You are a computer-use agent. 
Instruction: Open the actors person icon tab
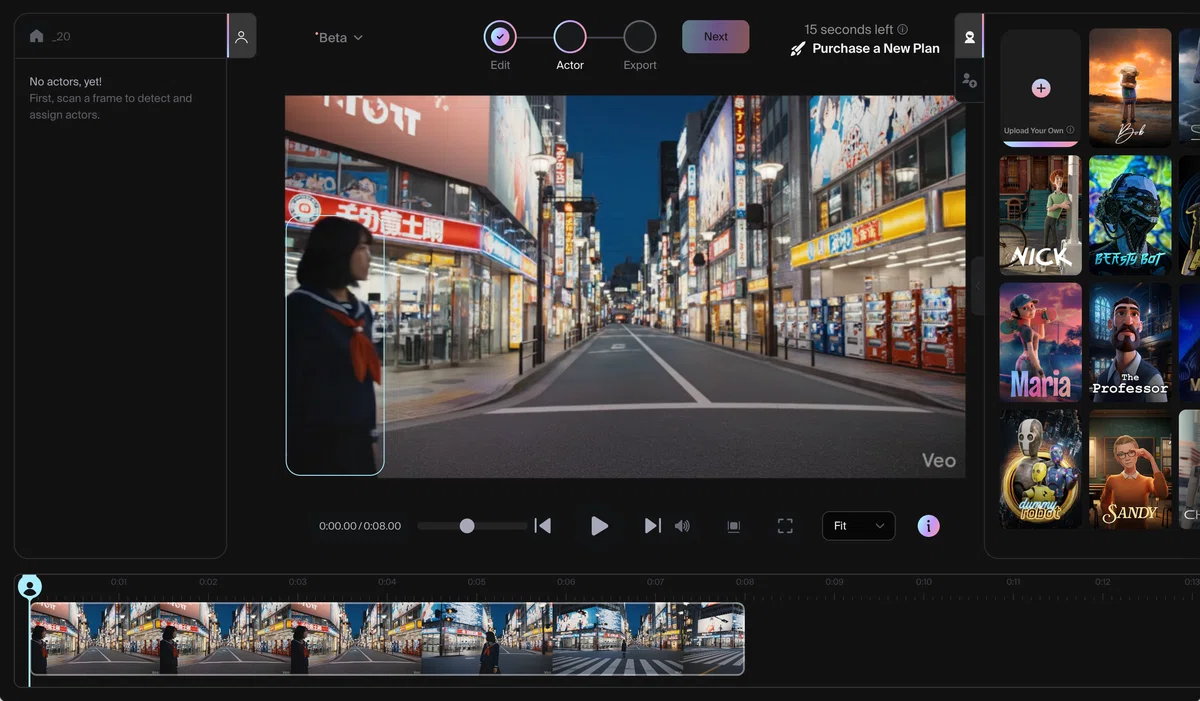pos(242,36)
